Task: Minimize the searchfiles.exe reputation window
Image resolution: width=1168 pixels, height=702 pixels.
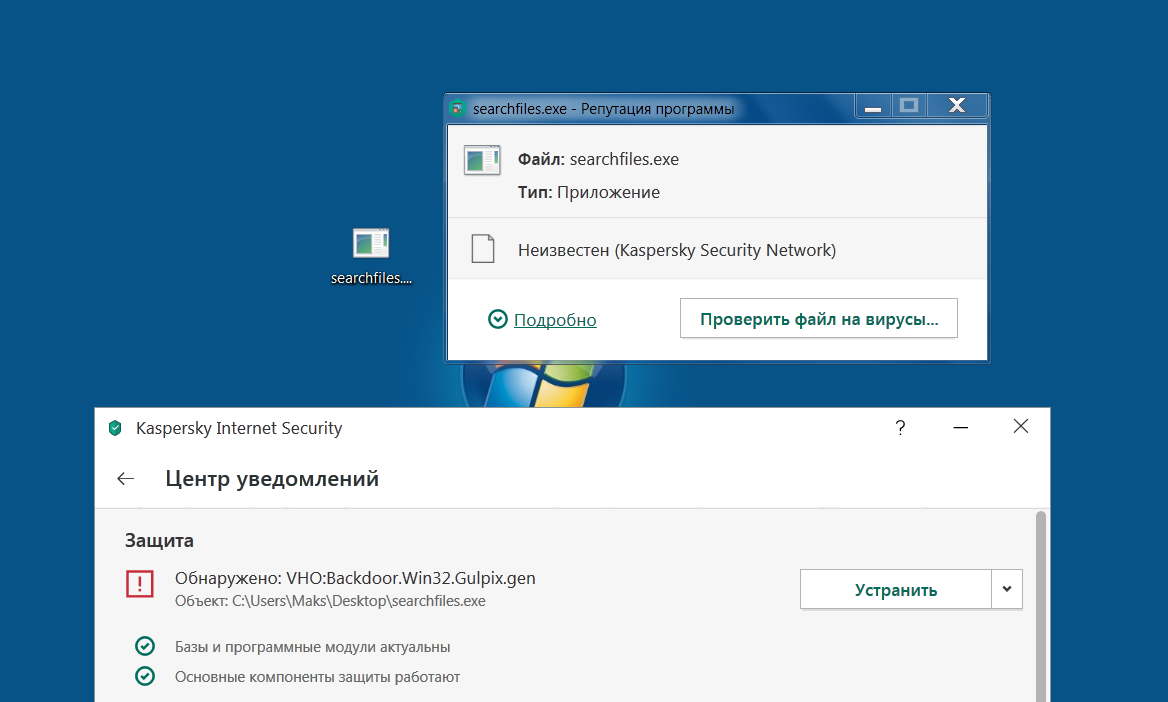Action: (873, 107)
